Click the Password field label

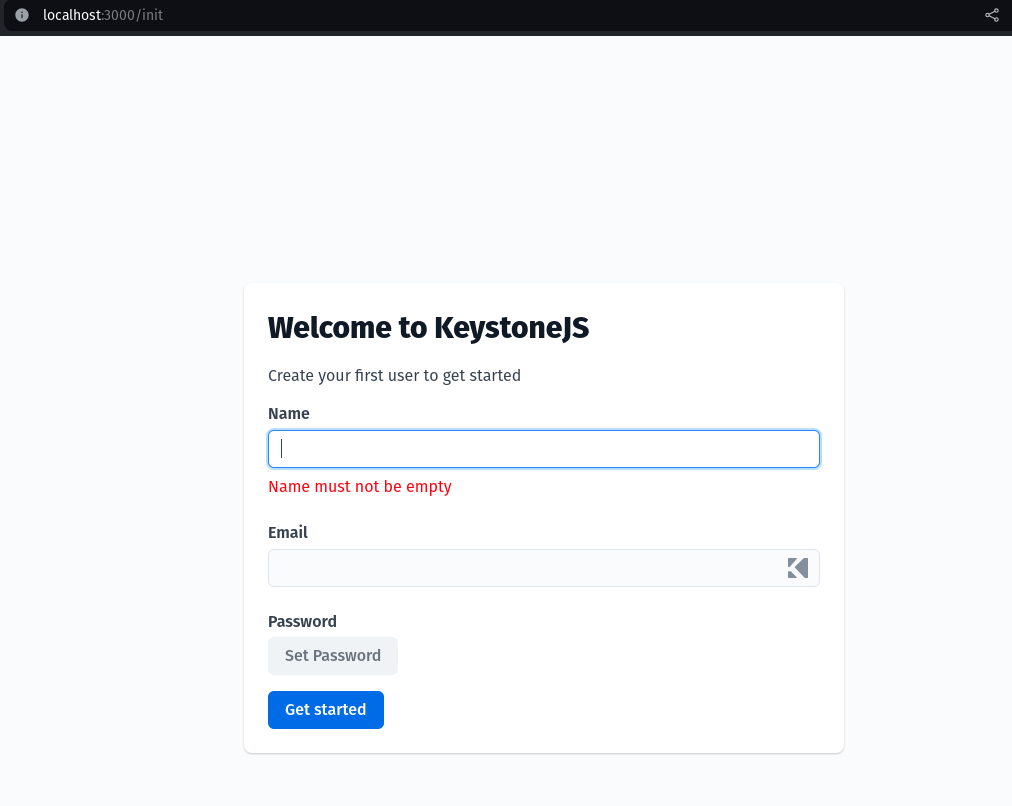[303, 621]
